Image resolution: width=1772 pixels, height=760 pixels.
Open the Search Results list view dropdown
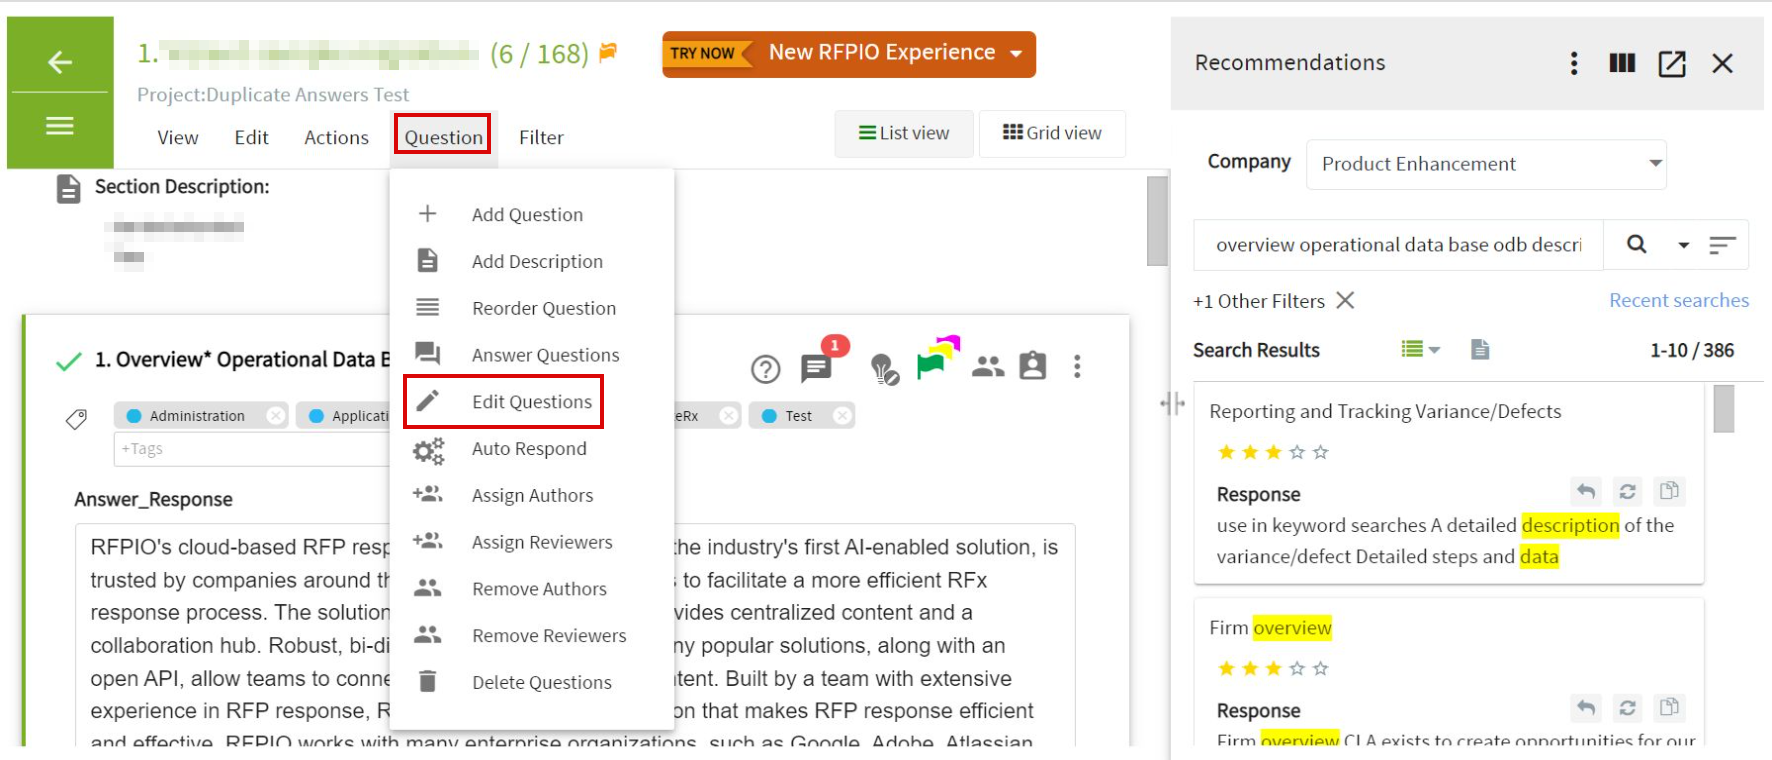(x=1421, y=349)
